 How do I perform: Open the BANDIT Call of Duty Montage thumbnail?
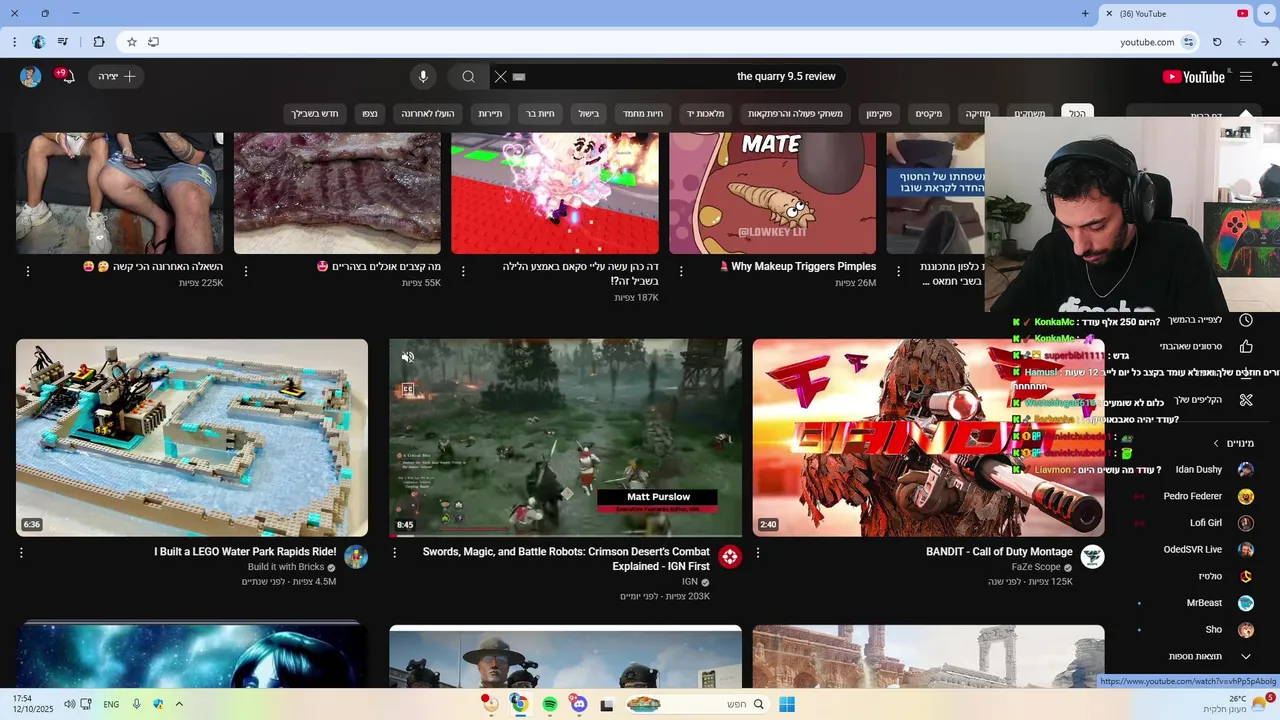[928, 438]
